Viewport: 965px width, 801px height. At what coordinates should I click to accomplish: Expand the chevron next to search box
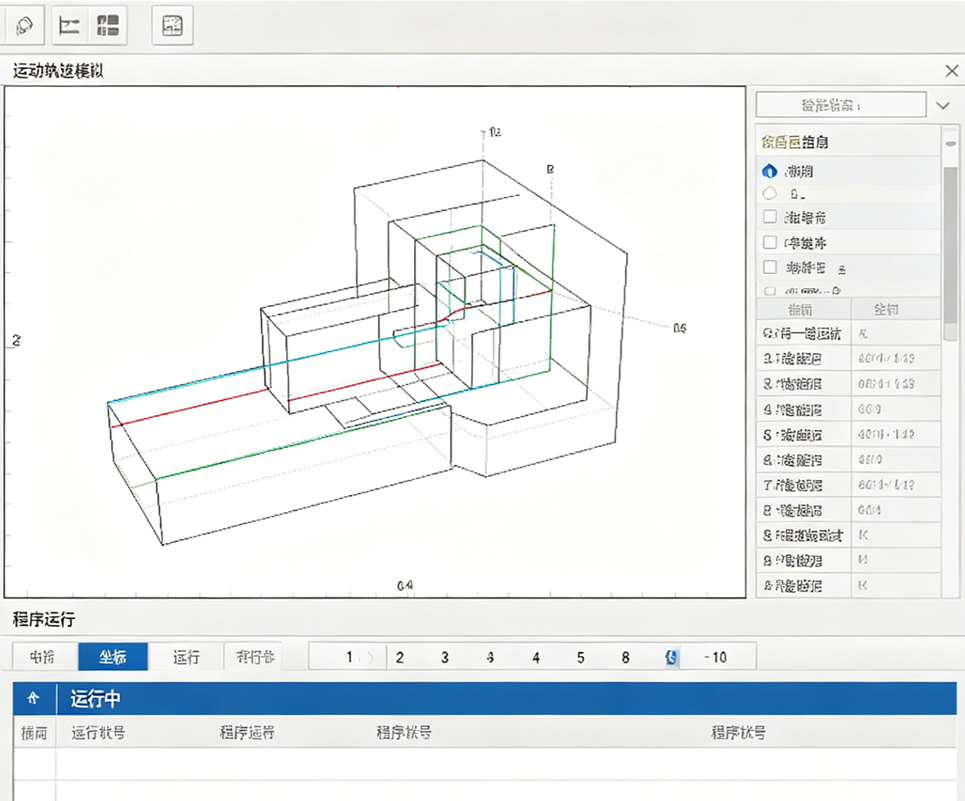click(942, 105)
